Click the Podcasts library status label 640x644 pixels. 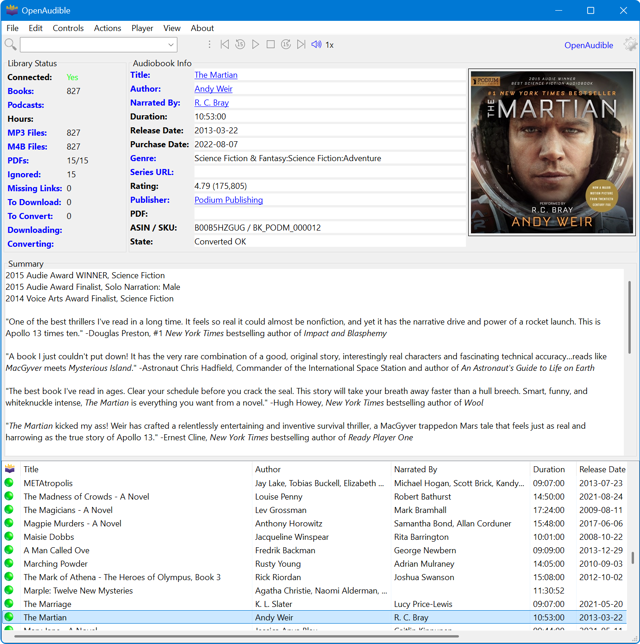click(25, 105)
